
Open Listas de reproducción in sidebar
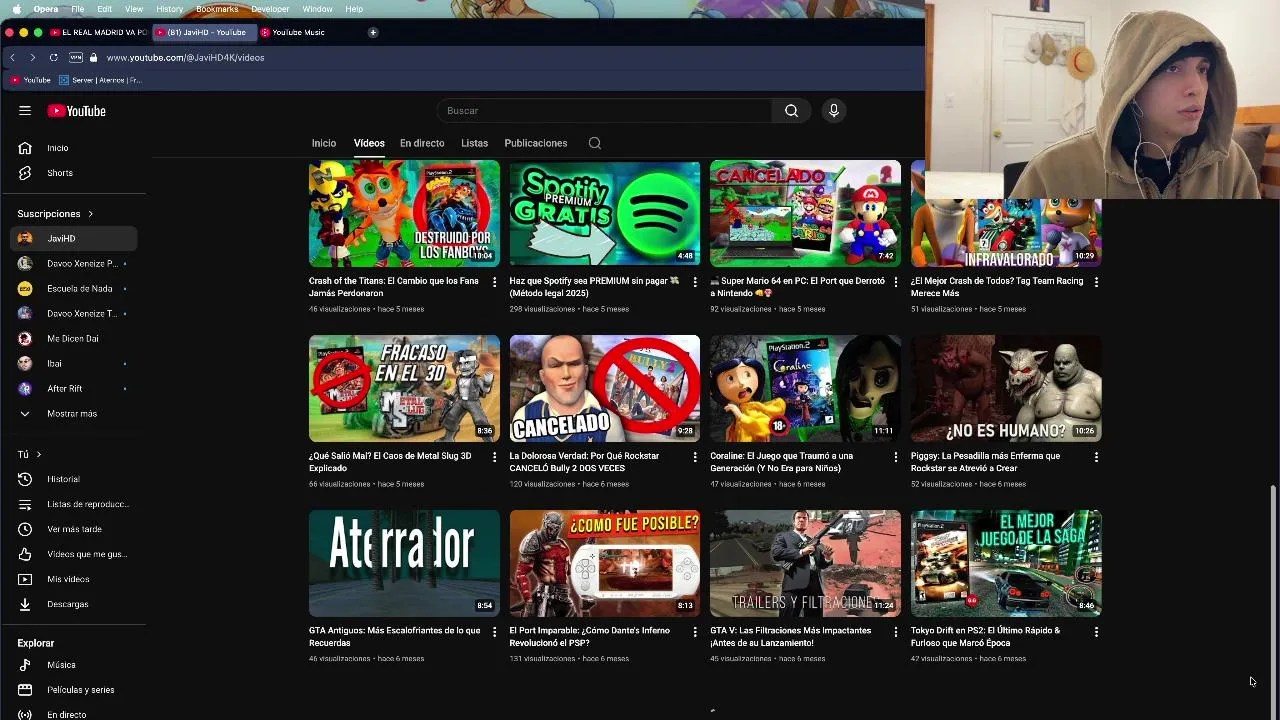coord(74,504)
